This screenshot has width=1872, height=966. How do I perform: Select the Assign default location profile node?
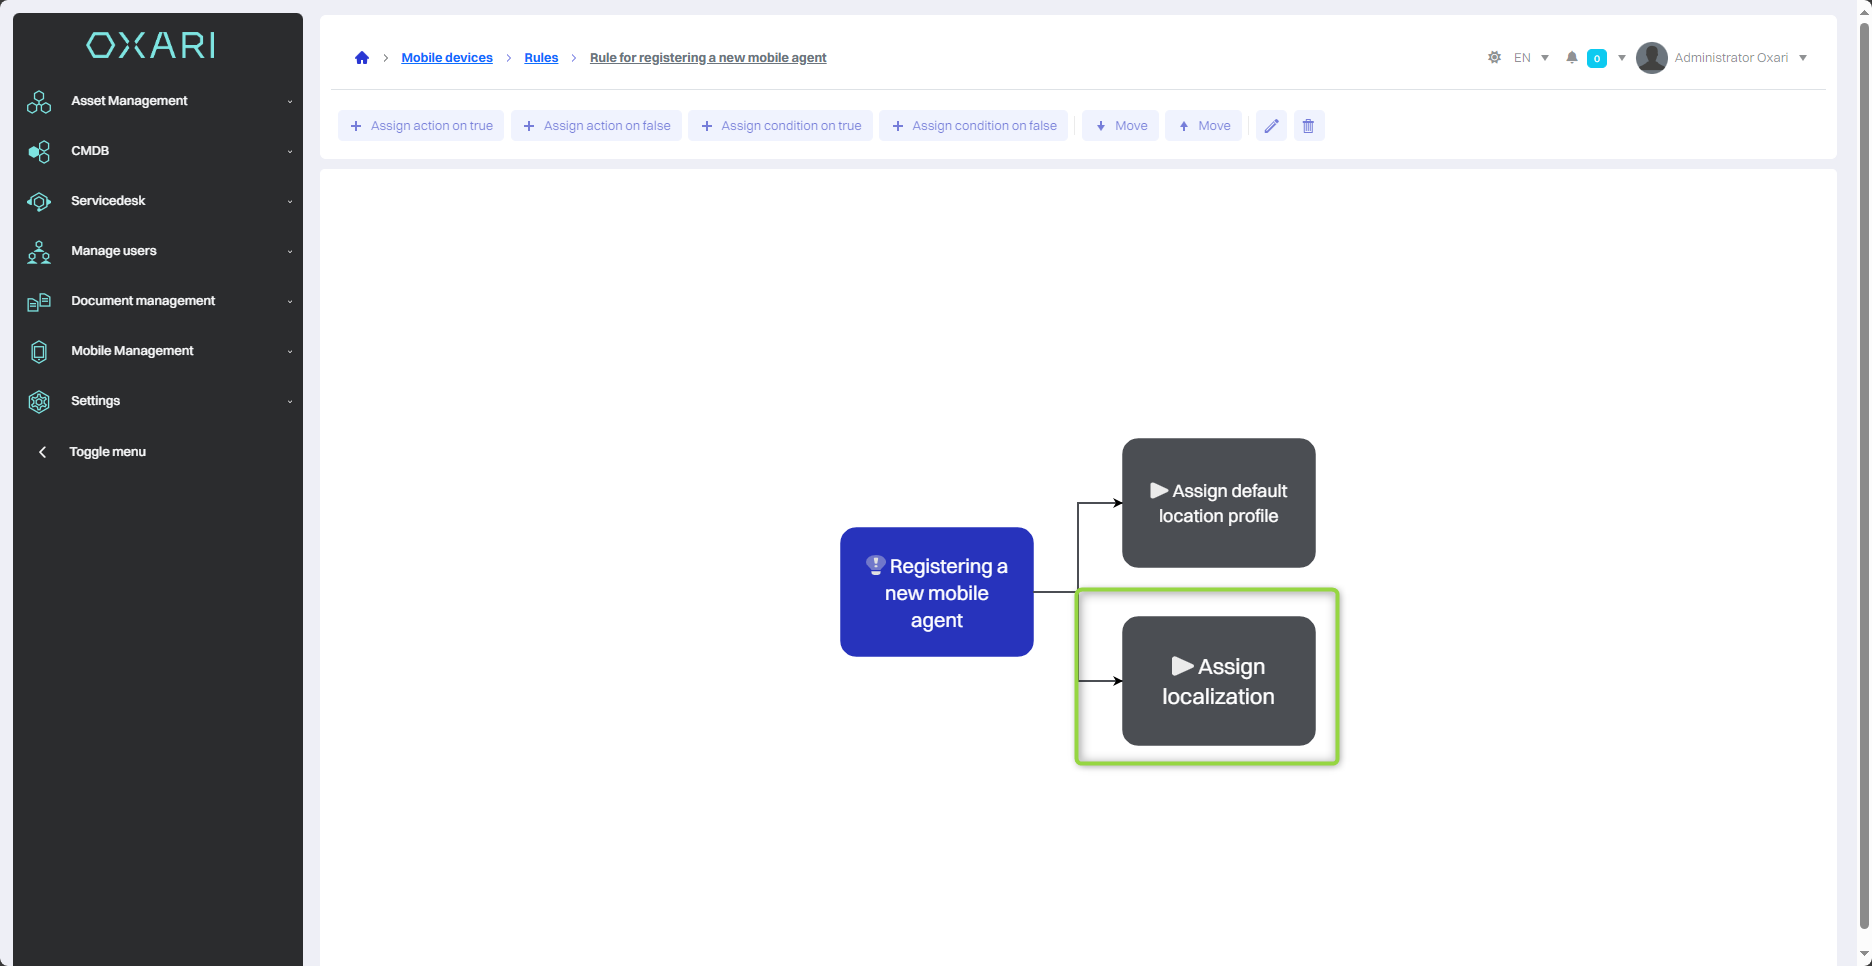pos(1218,503)
